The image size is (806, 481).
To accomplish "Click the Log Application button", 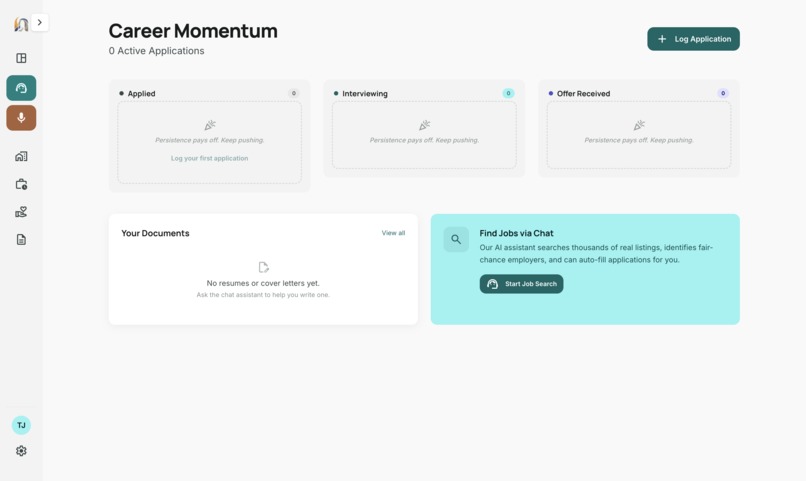I will [x=693, y=39].
